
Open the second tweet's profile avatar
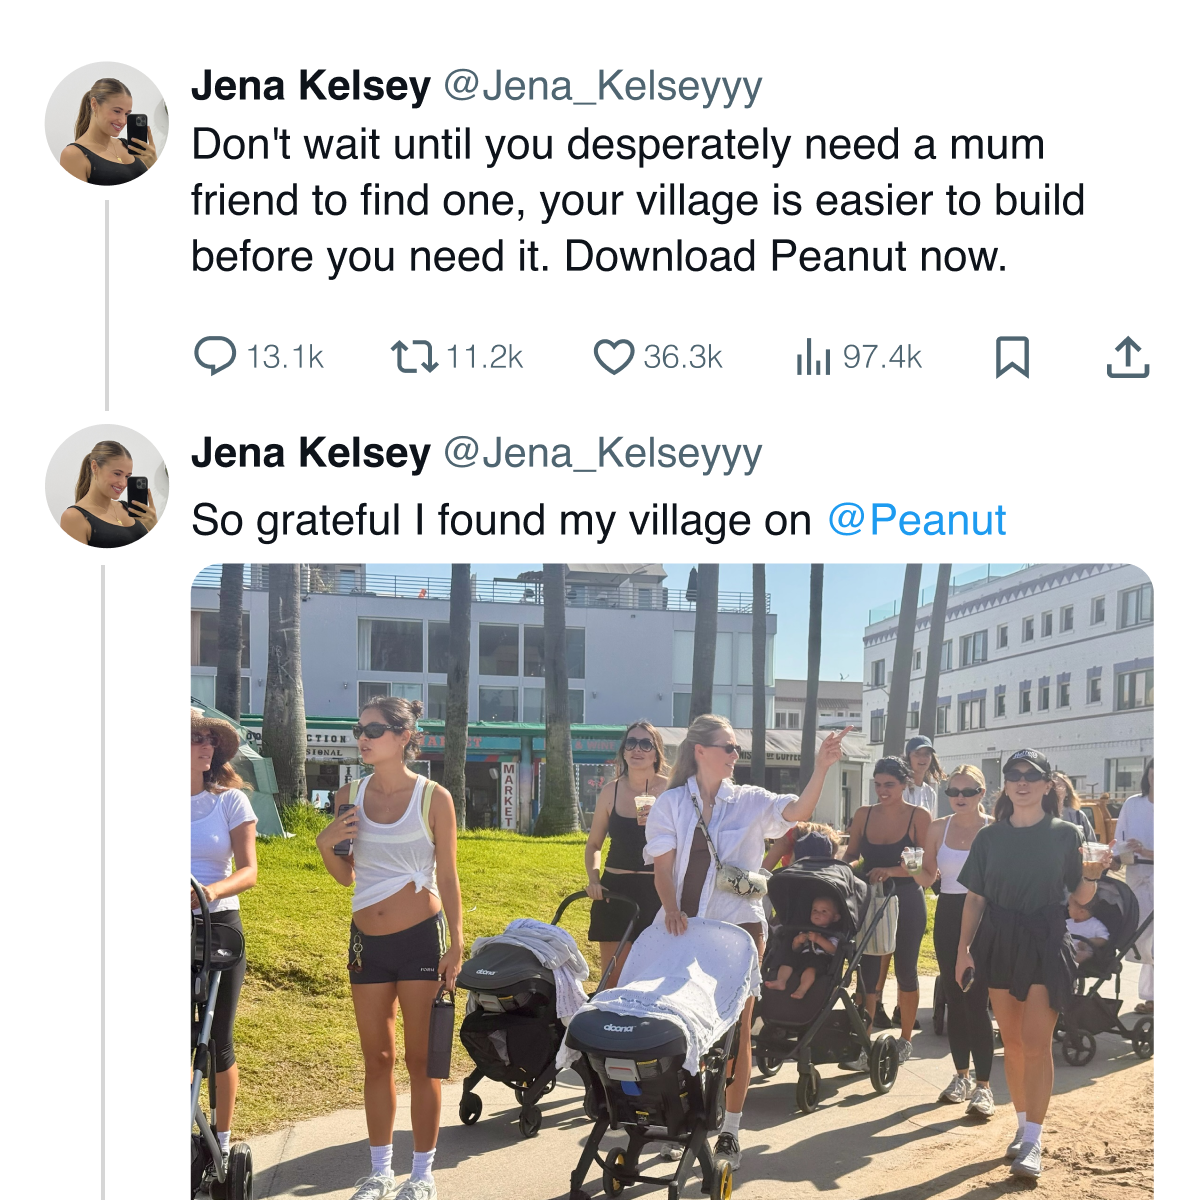[107, 486]
